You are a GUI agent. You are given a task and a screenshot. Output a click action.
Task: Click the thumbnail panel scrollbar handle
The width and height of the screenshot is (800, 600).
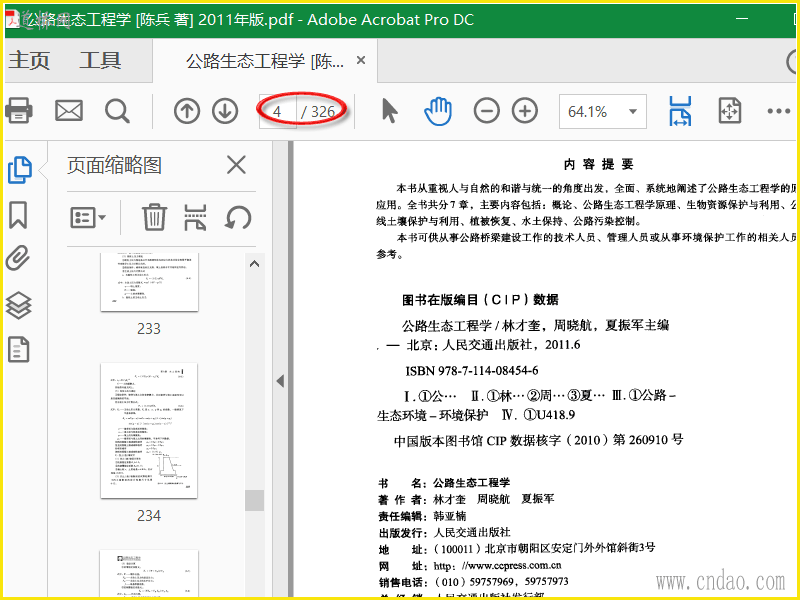coord(254,501)
